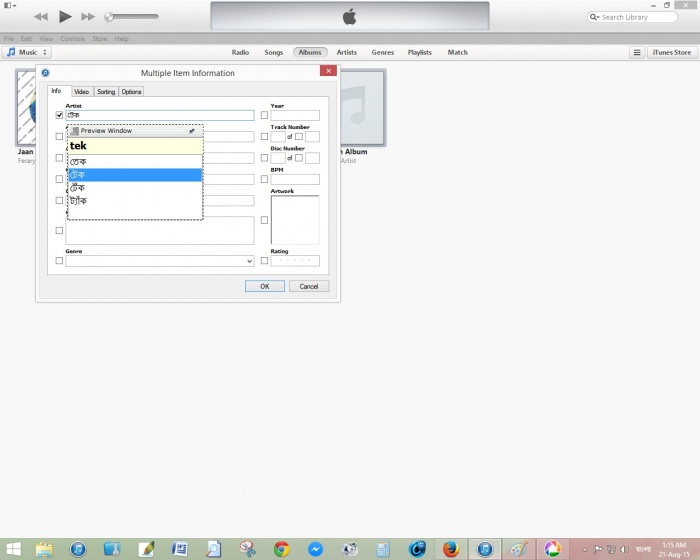700x560 pixels.
Task: Enable the Track Number checkbox
Action: pyautogui.click(x=264, y=136)
